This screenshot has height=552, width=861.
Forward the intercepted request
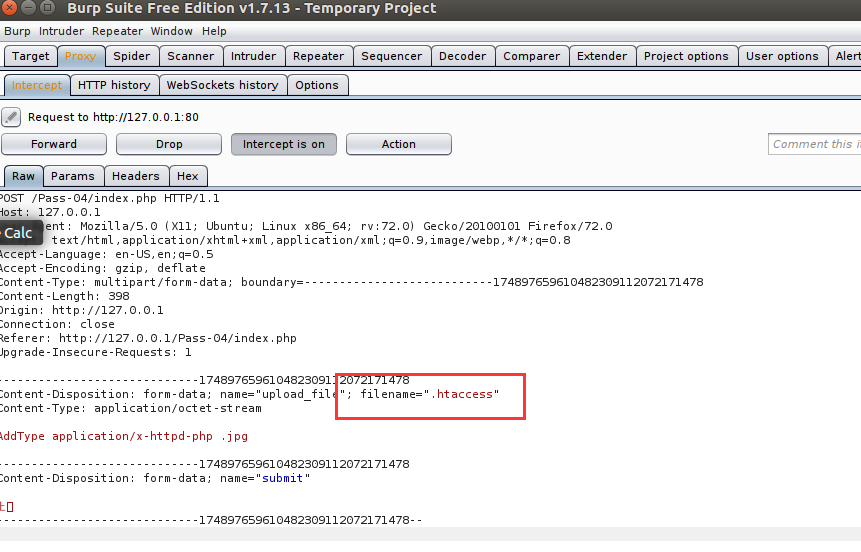tap(54, 144)
